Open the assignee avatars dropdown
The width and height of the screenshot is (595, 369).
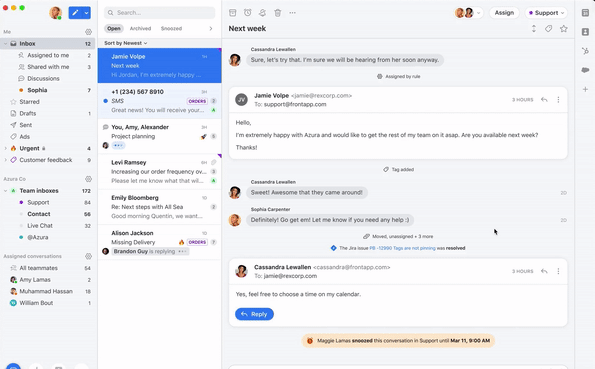pyautogui.click(x=468, y=13)
